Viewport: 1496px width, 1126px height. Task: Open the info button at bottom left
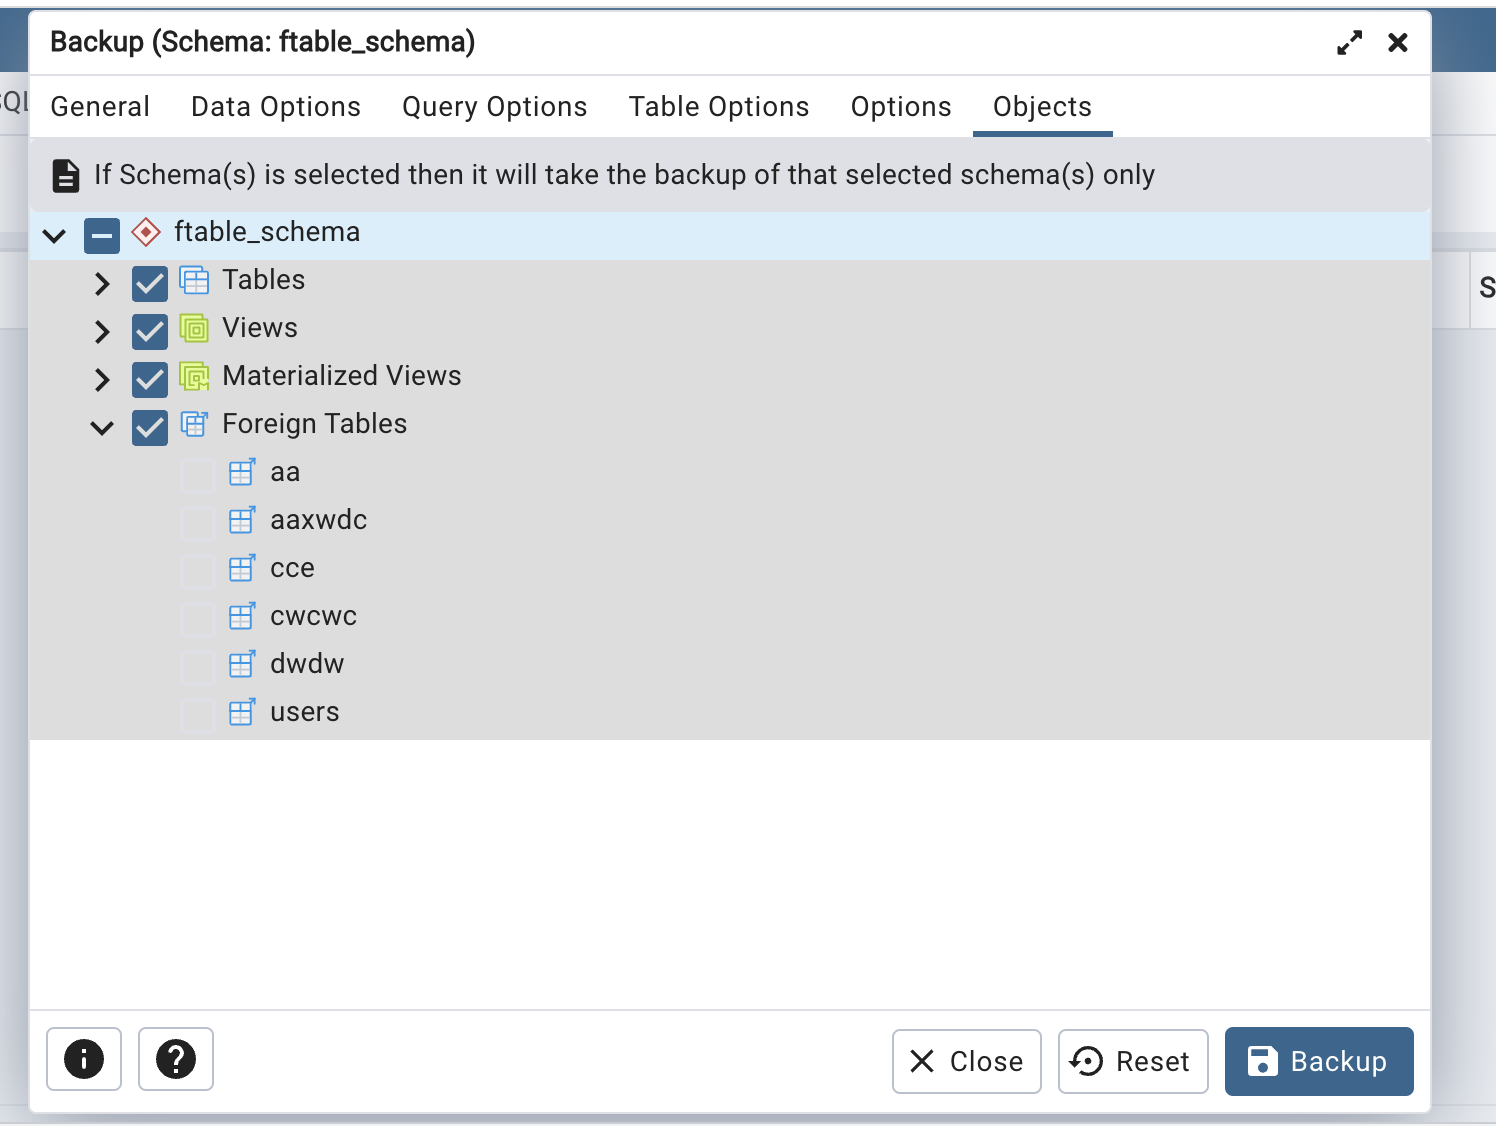point(84,1060)
